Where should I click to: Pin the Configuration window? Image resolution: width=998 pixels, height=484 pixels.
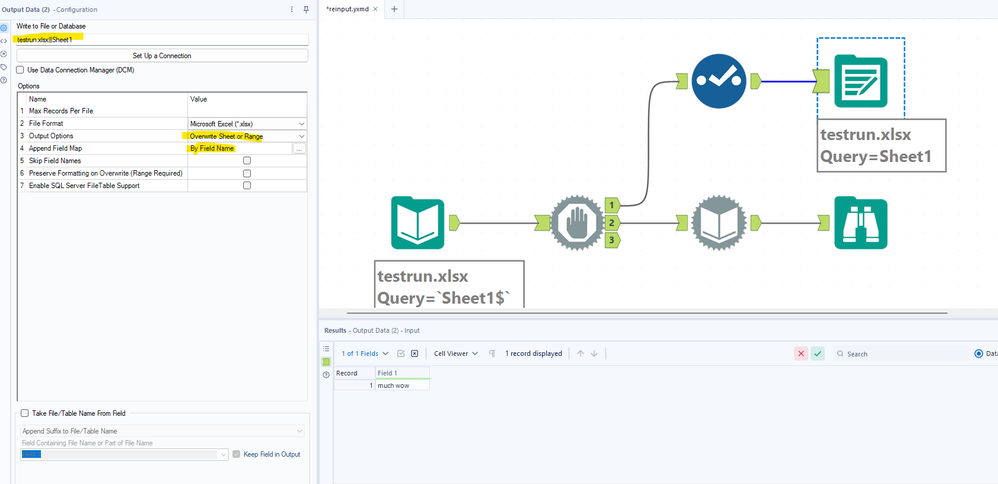coord(306,10)
